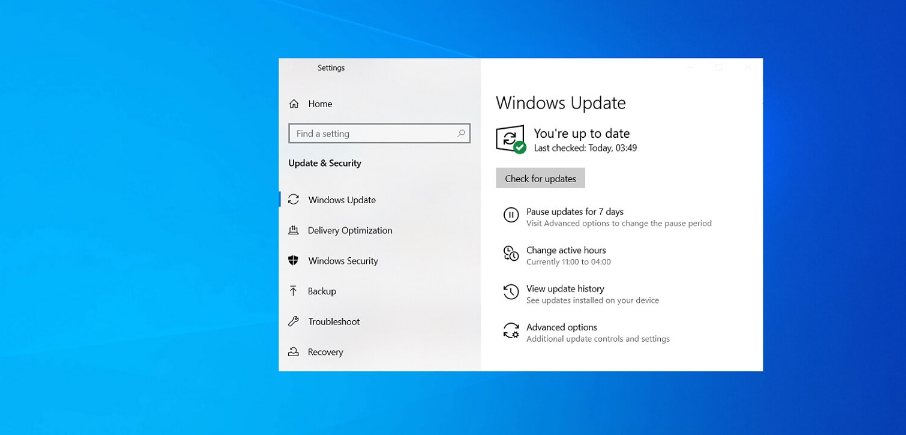Open Change active hours link text
The image size is (906, 435).
point(566,250)
